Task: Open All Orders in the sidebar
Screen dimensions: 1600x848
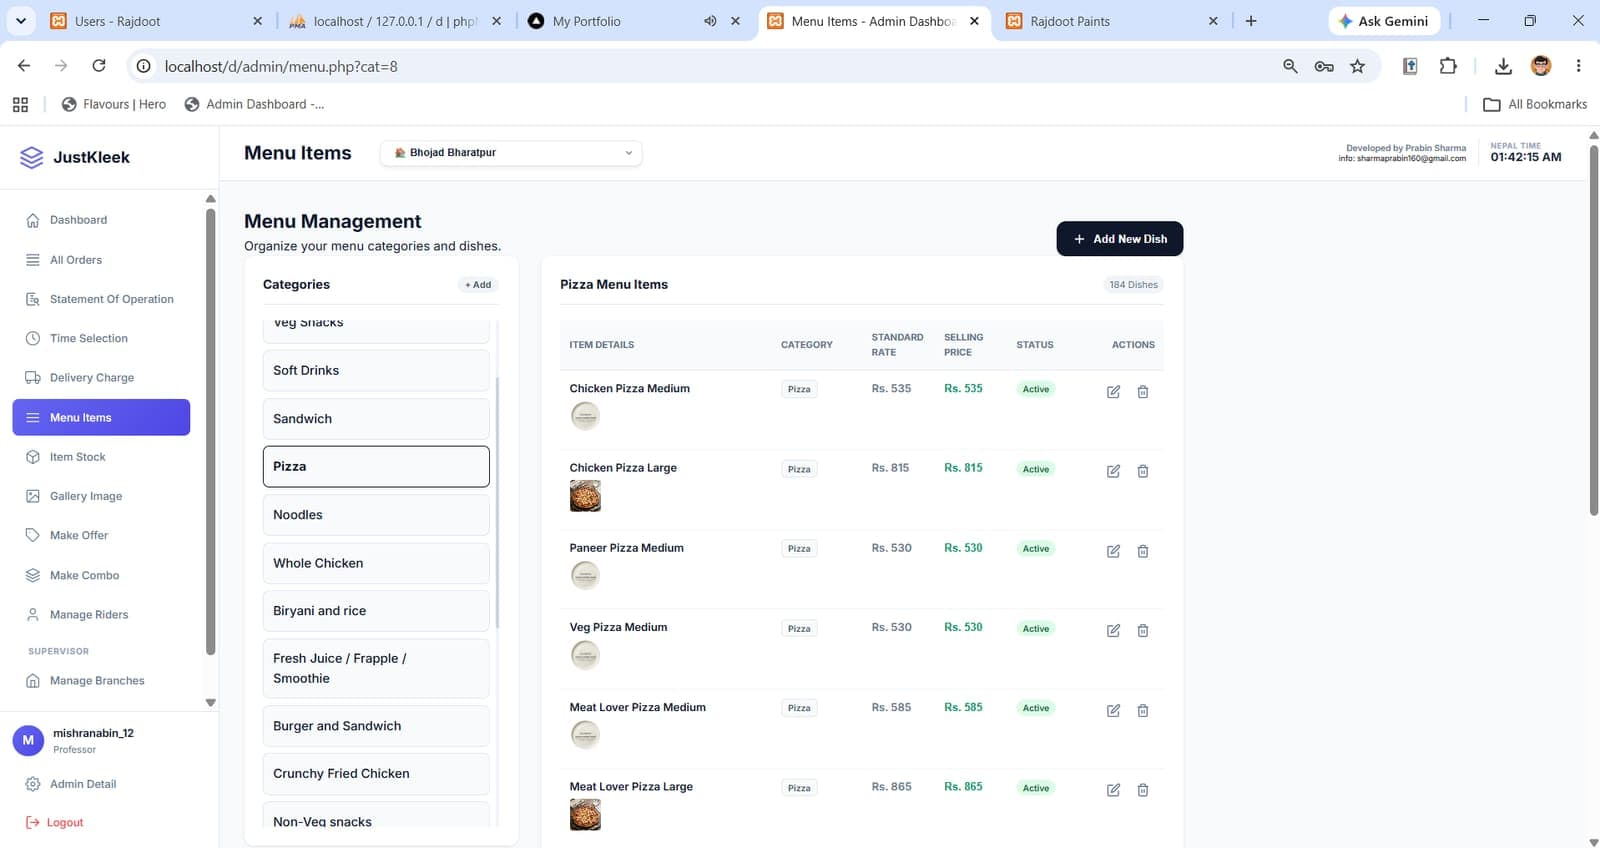Action: pyautogui.click(x=101, y=260)
